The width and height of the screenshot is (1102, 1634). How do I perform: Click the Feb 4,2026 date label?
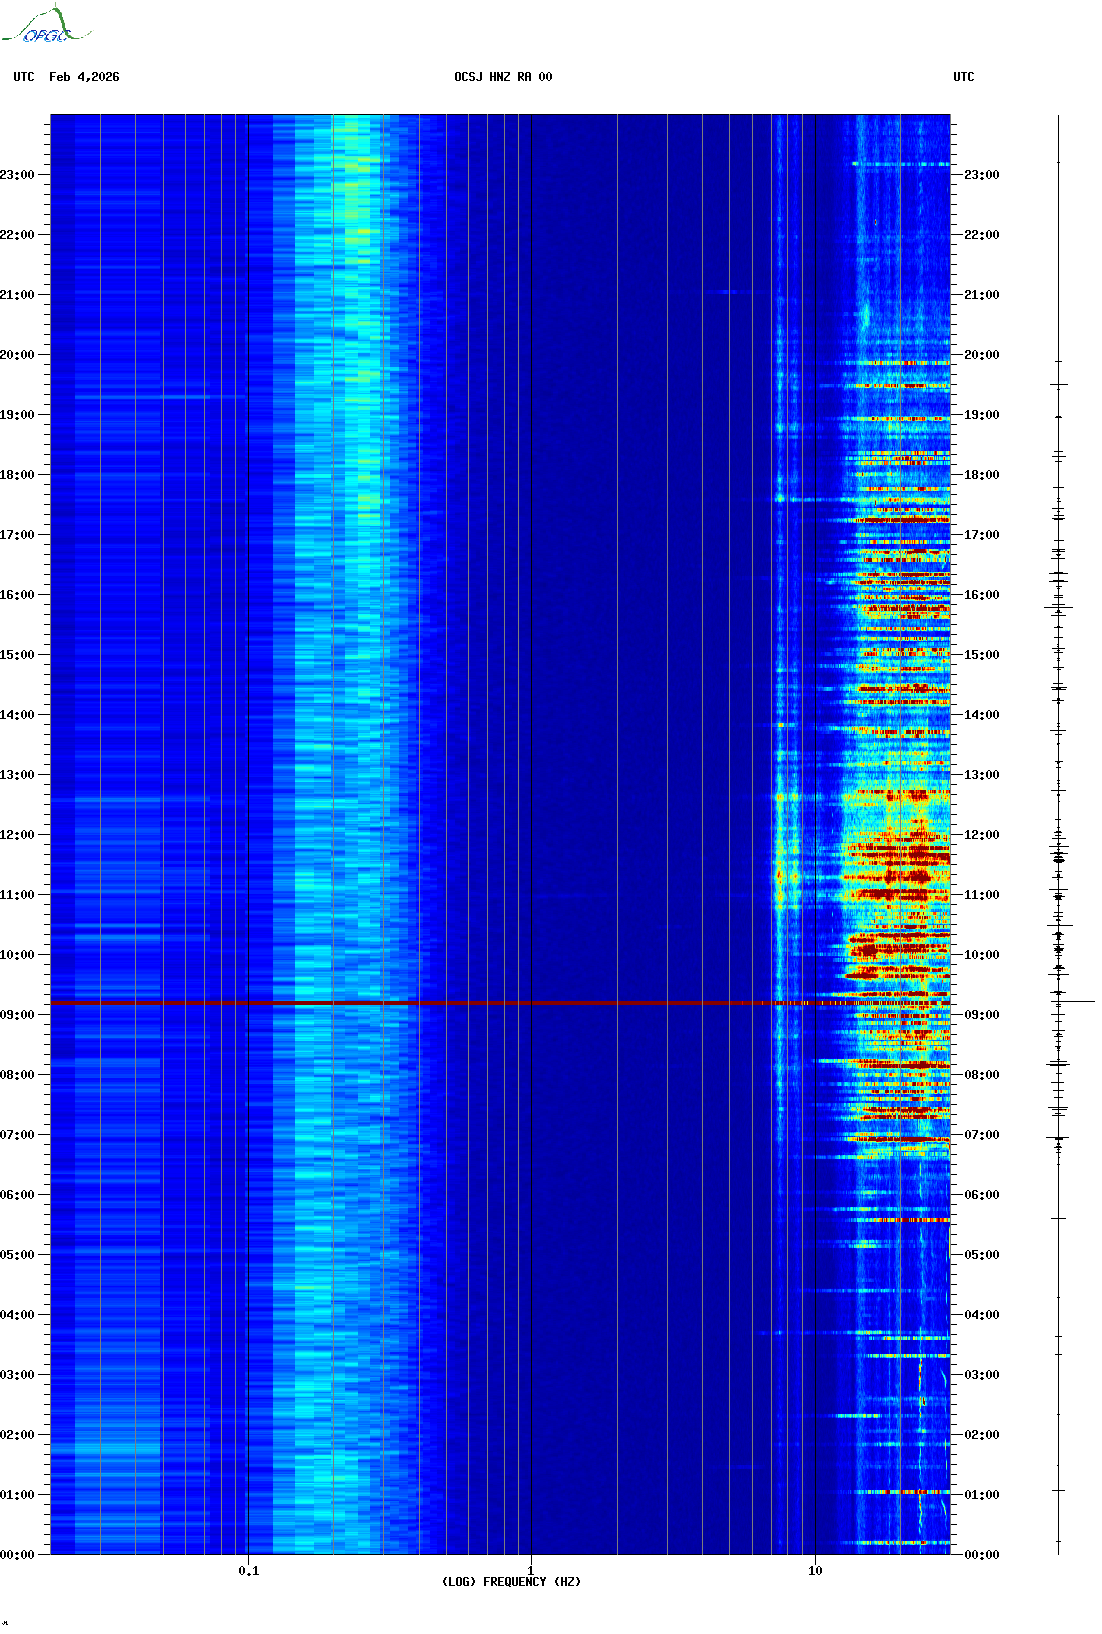click(84, 77)
